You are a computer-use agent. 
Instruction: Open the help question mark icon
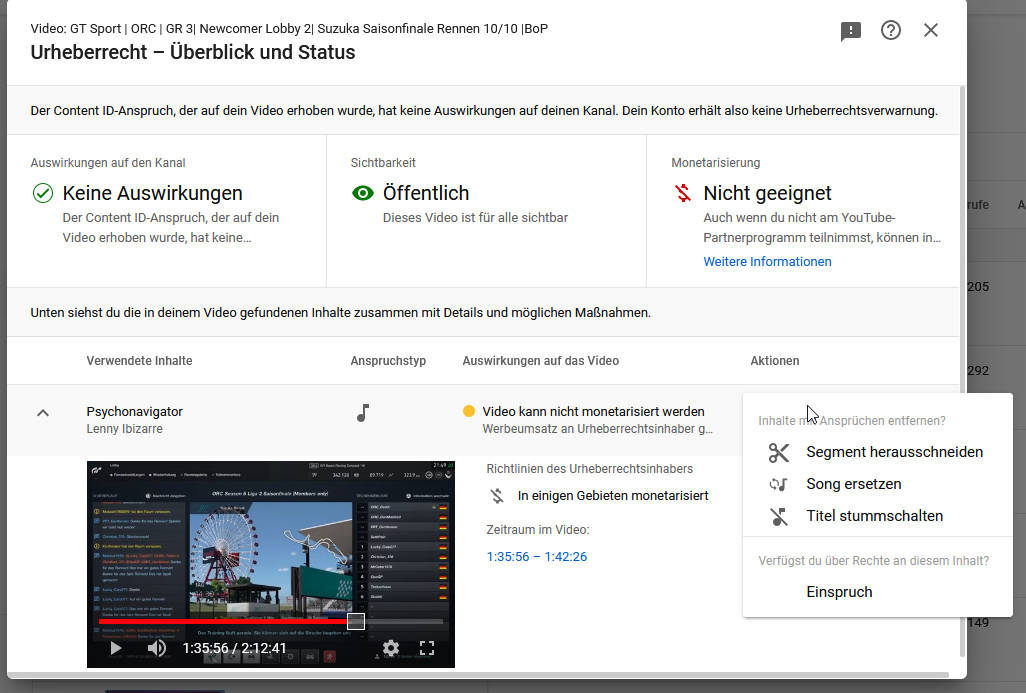[x=891, y=30]
